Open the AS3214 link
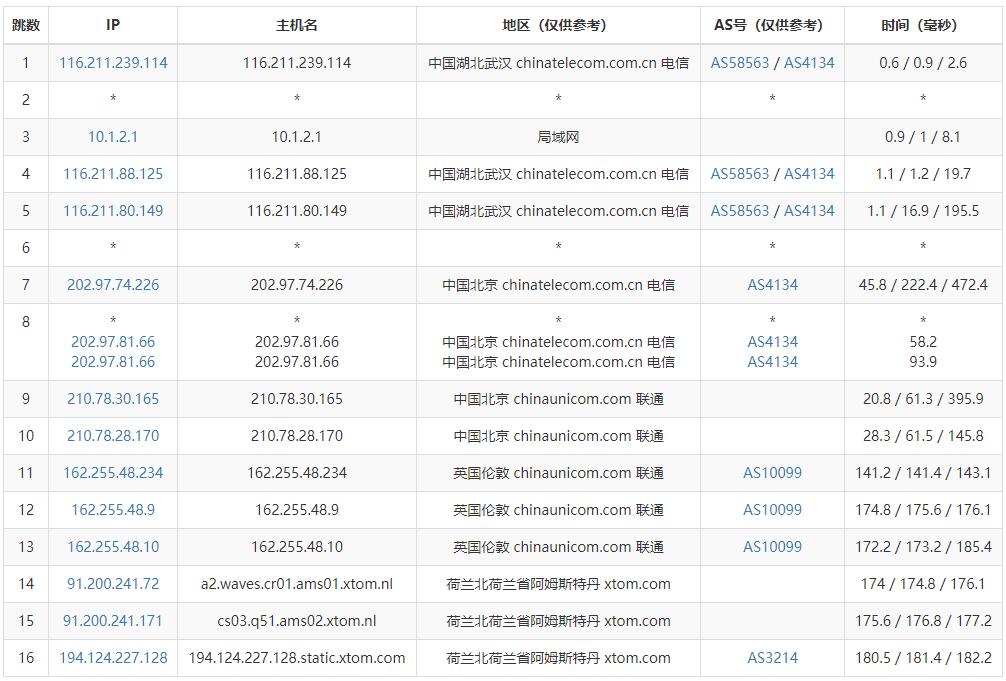The image size is (1006, 681). 772,658
